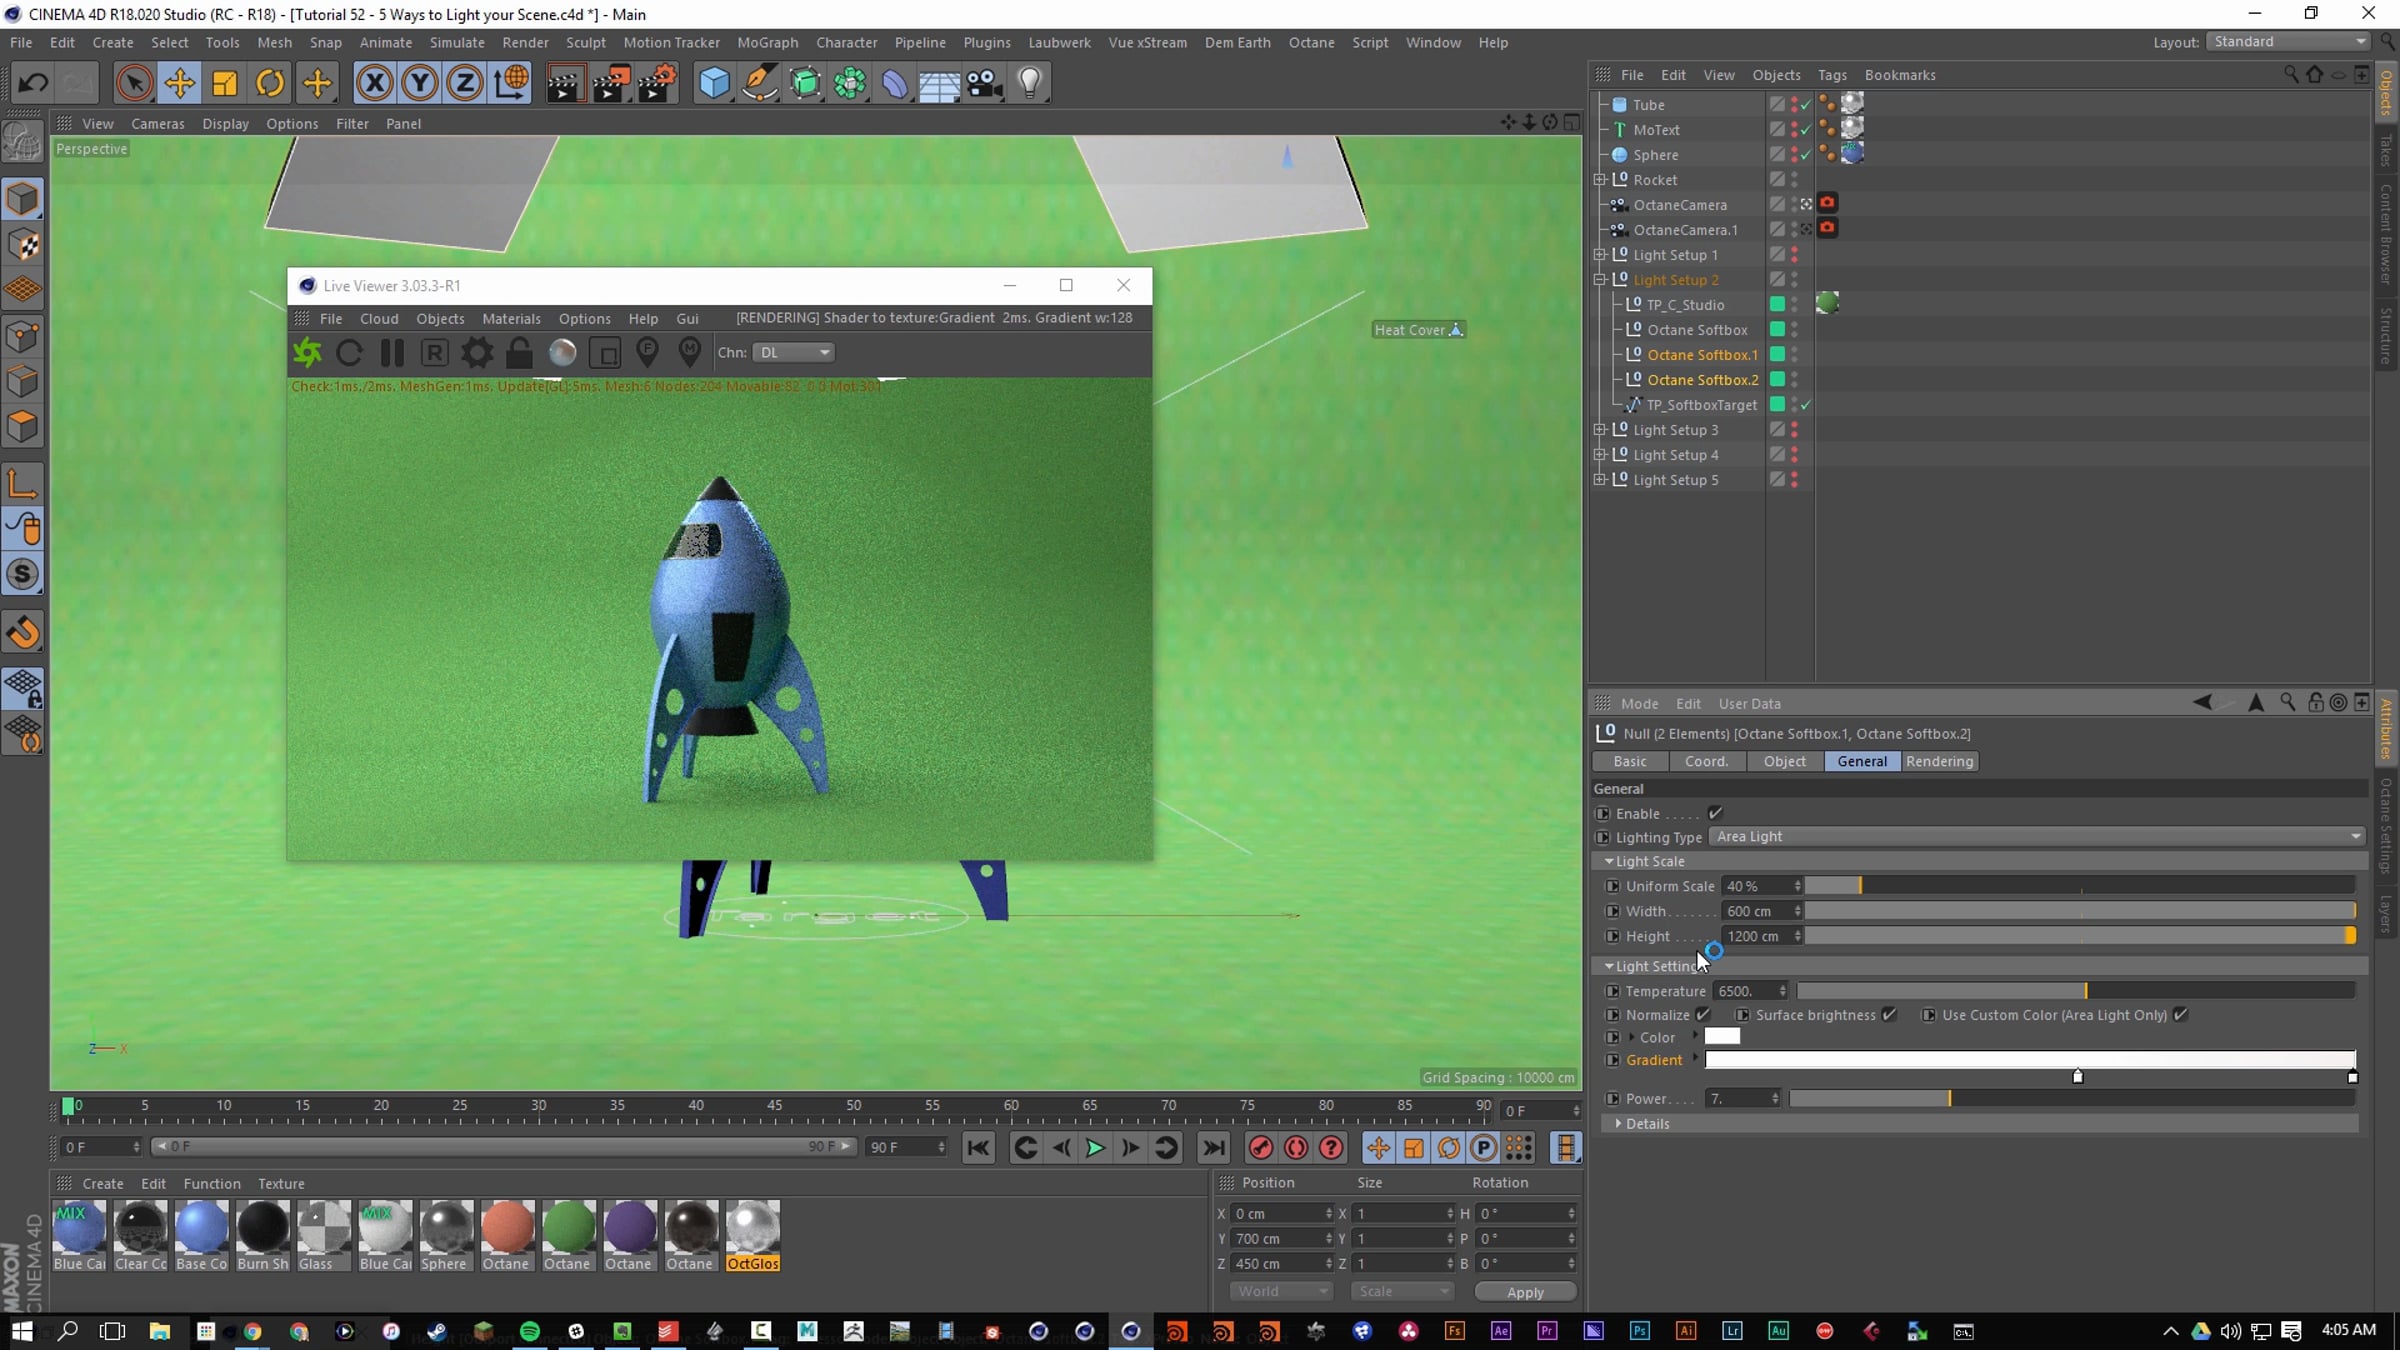Open Spotify from the taskbar
This screenshot has height=1350, width=2400.
[x=530, y=1331]
